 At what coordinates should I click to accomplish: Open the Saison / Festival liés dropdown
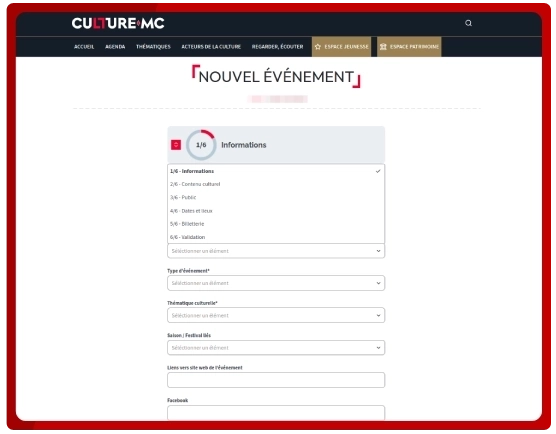tap(276, 347)
